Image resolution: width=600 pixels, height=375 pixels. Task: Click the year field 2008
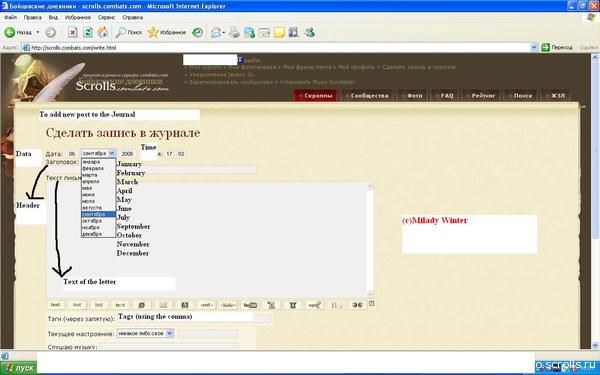[127, 154]
